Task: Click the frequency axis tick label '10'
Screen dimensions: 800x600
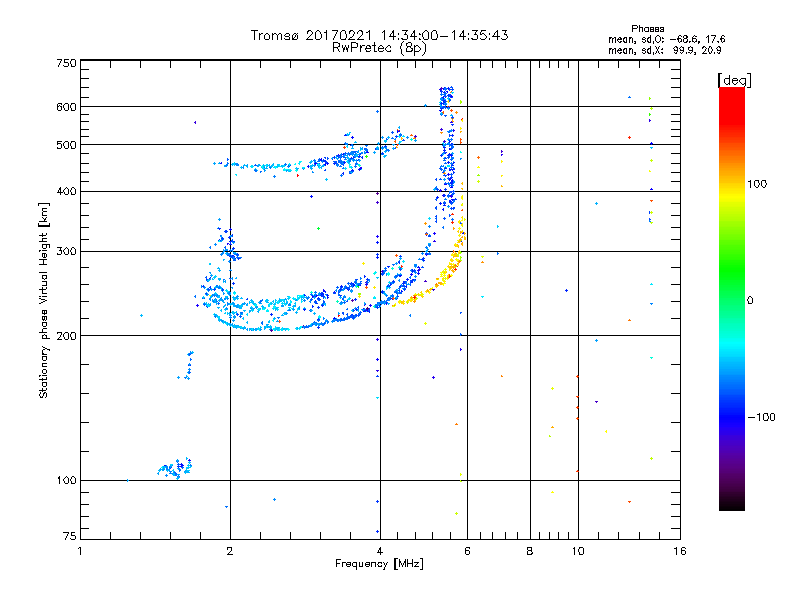Action: point(578,551)
